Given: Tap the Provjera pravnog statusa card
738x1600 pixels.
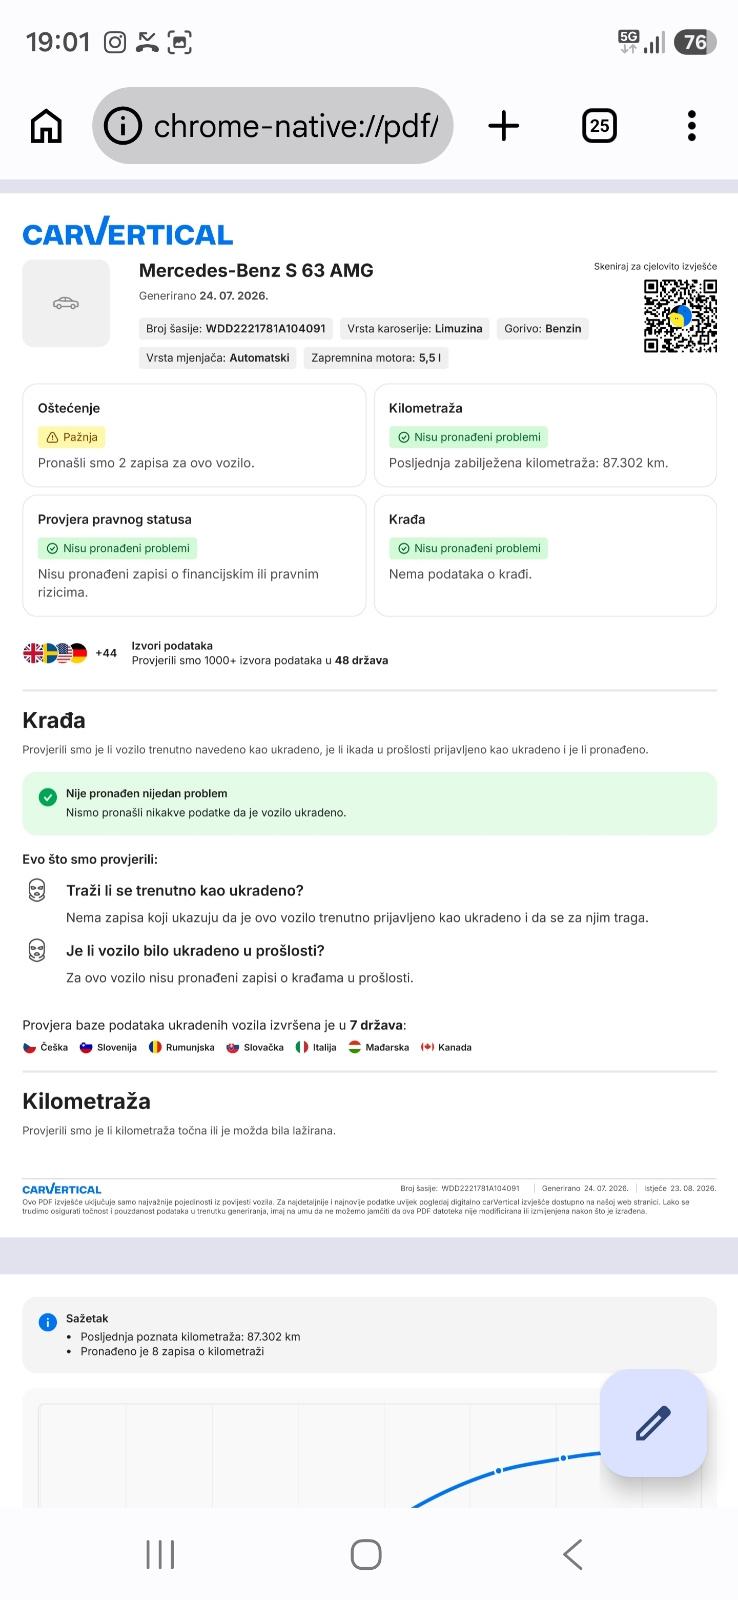Looking at the screenshot, I should pyautogui.click(x=194, y=555).
